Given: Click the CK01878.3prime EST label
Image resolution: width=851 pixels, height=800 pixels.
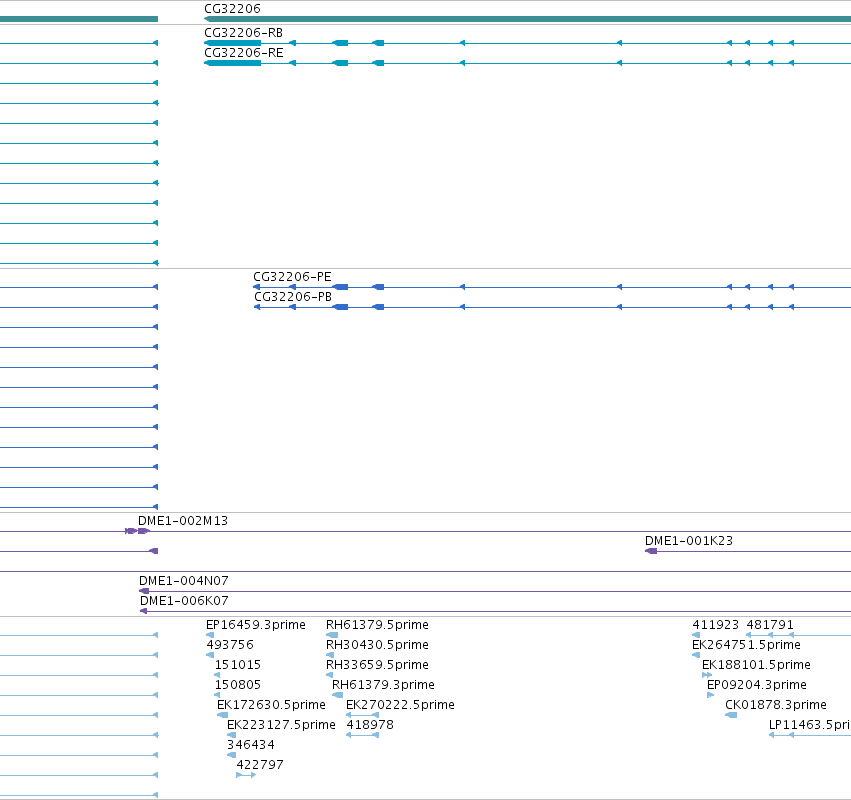Looking at the screenshot, I should pos(776,705).
